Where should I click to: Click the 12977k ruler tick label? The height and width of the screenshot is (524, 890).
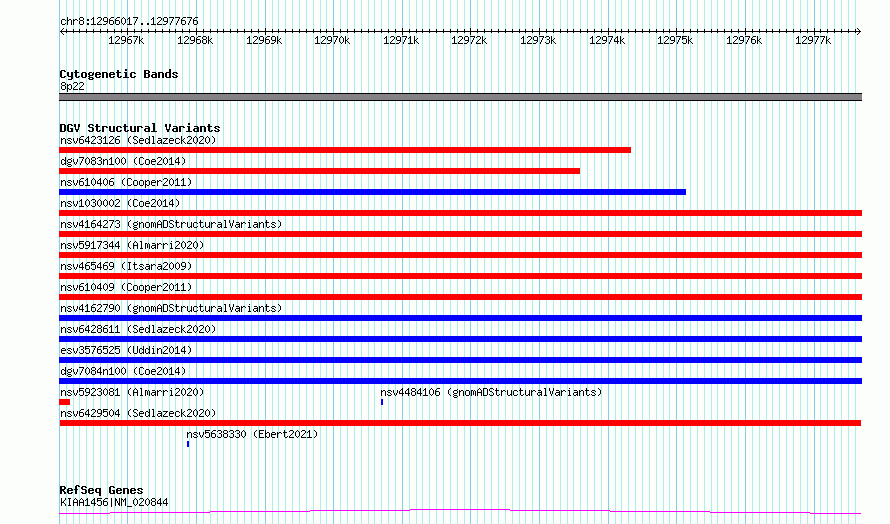813,40
